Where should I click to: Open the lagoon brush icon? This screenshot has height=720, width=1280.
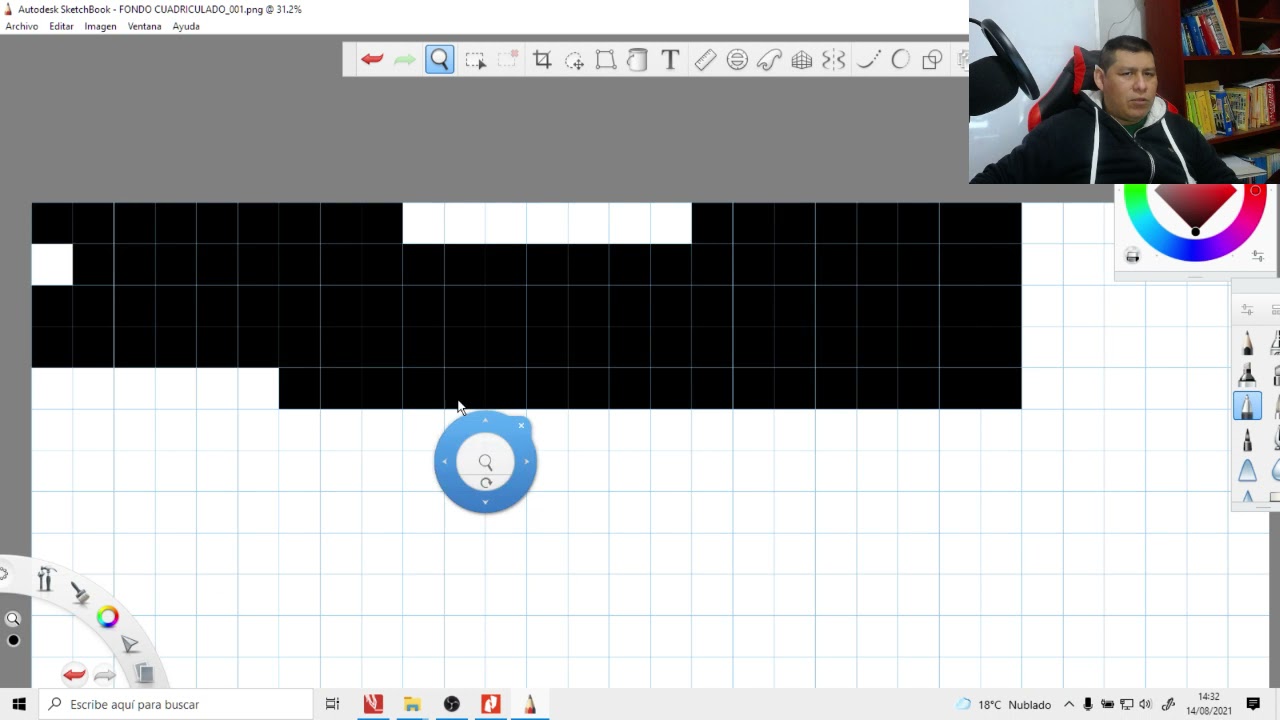point(79,592)
